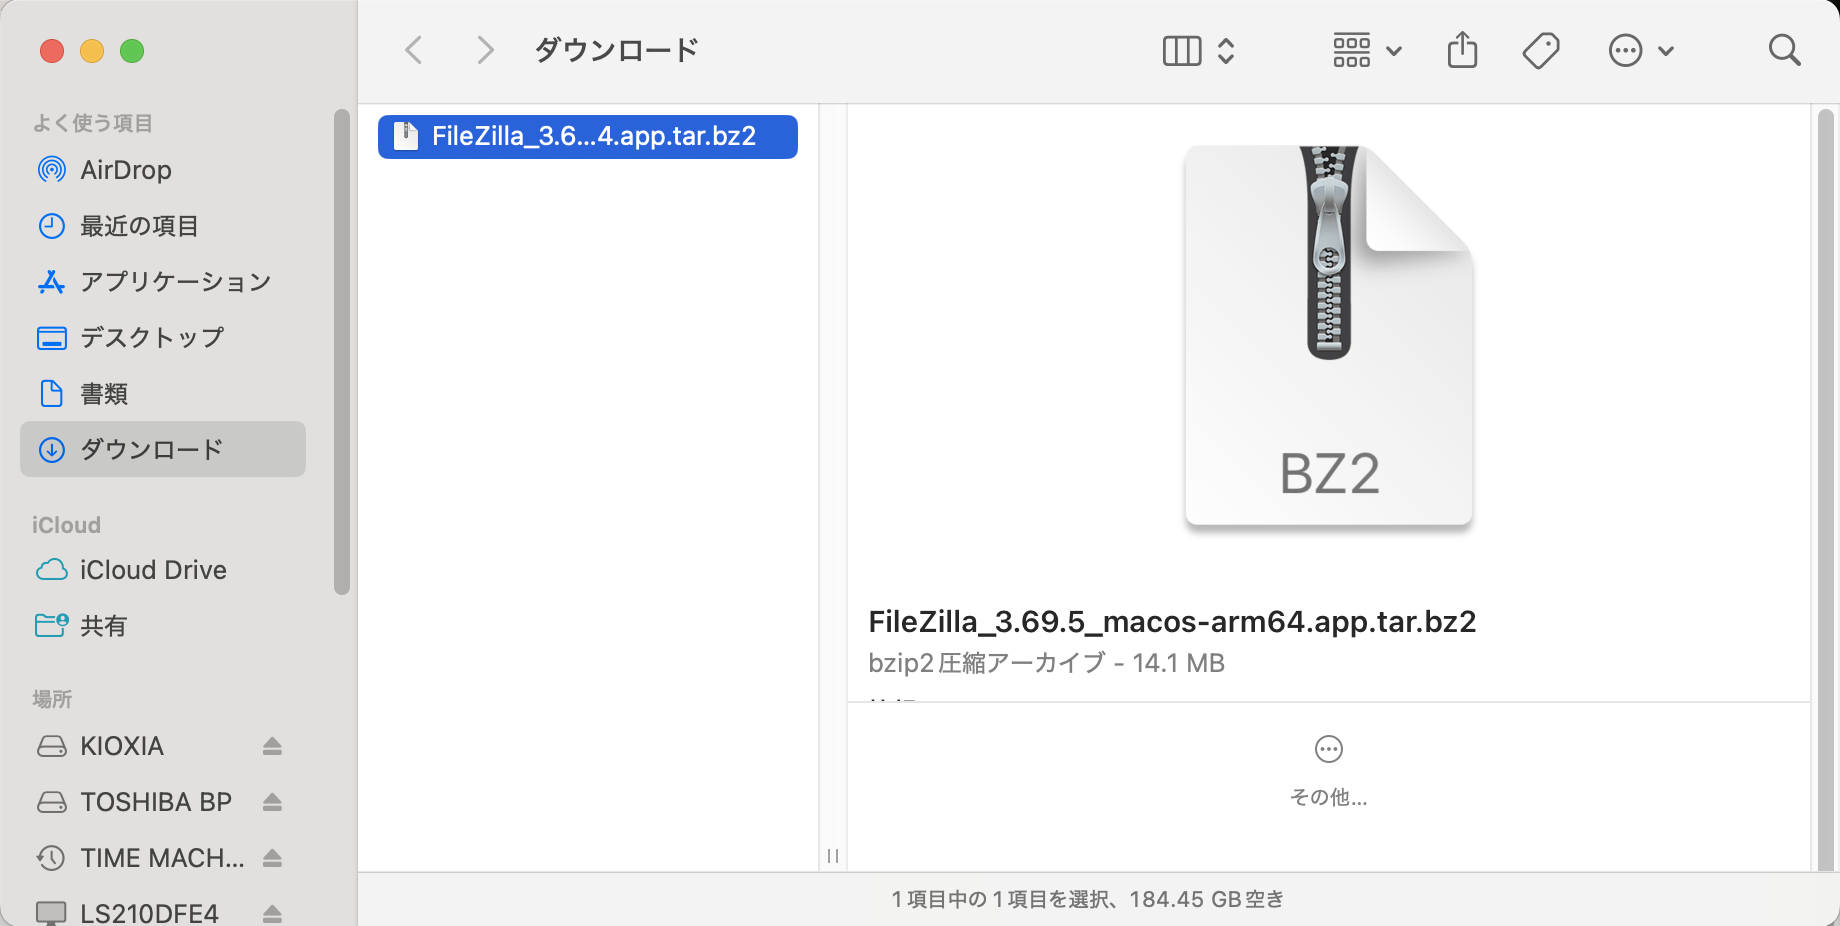This screenshot has width=1840, height=926.
Task: Select iCloud Drive in the sidebar
Action: pyautogui.click(x=152, y=570)
